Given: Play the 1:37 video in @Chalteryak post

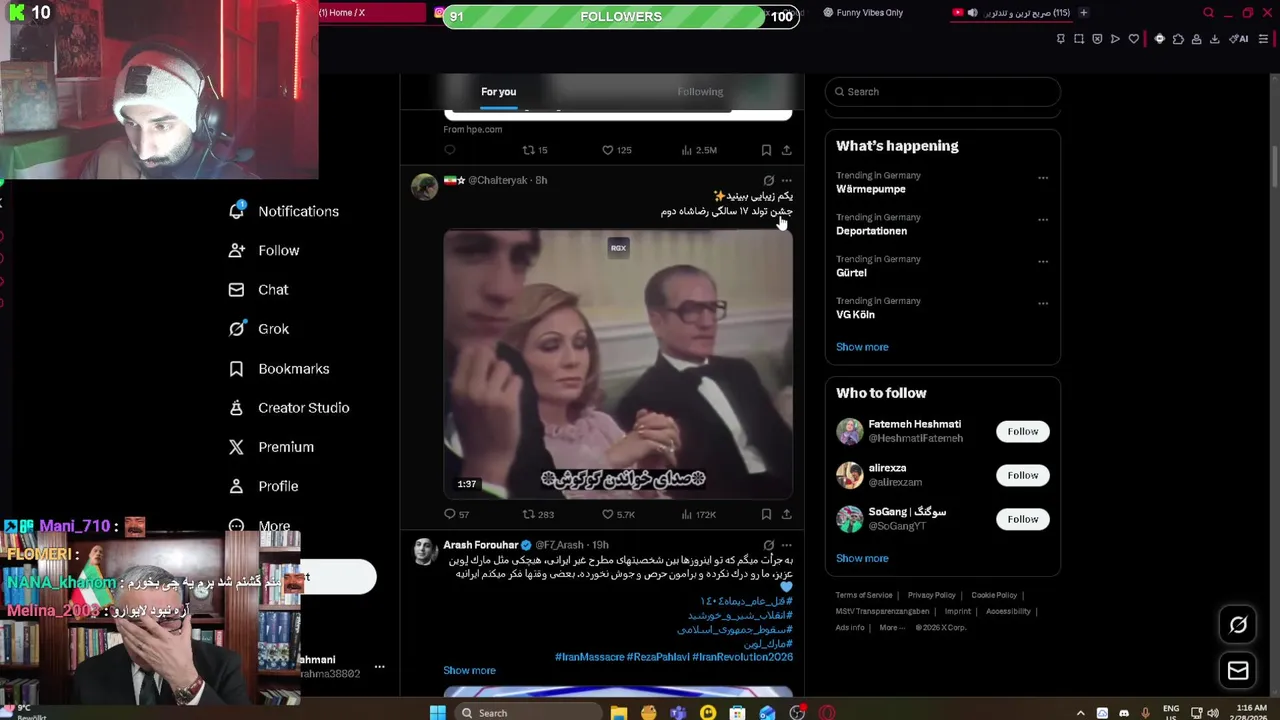Looking at the screenshot, I should tap(618, 364).
